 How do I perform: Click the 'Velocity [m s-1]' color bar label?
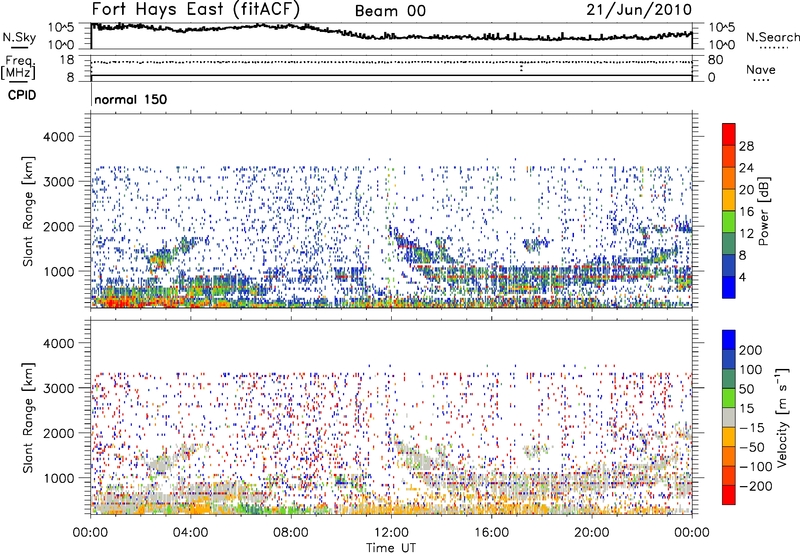pos(782,417)
